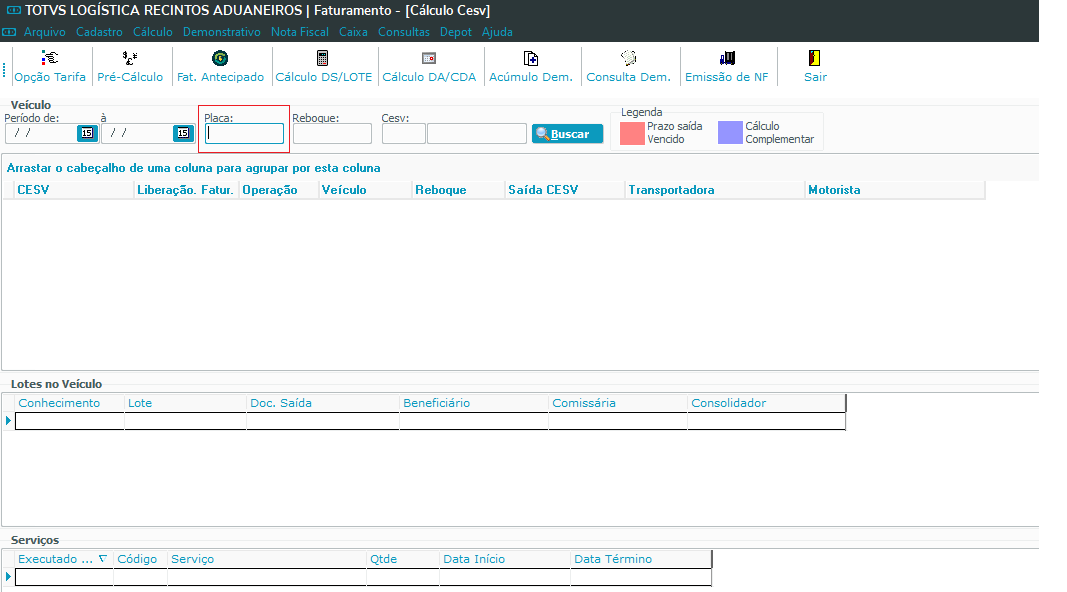Open the Nota Fiscal menu
Viewport: 1067px width, 592px height.
299,32
